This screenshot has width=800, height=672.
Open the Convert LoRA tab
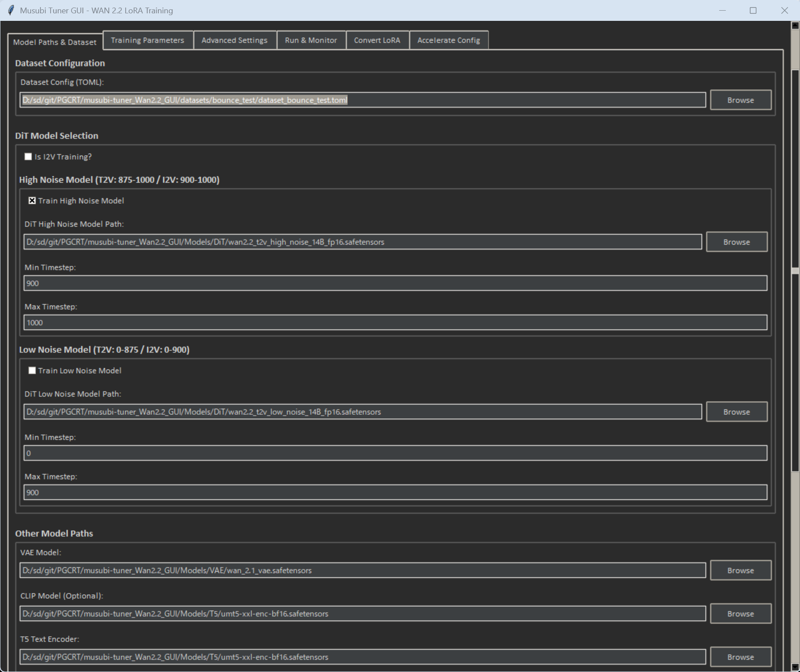point(377,40)
